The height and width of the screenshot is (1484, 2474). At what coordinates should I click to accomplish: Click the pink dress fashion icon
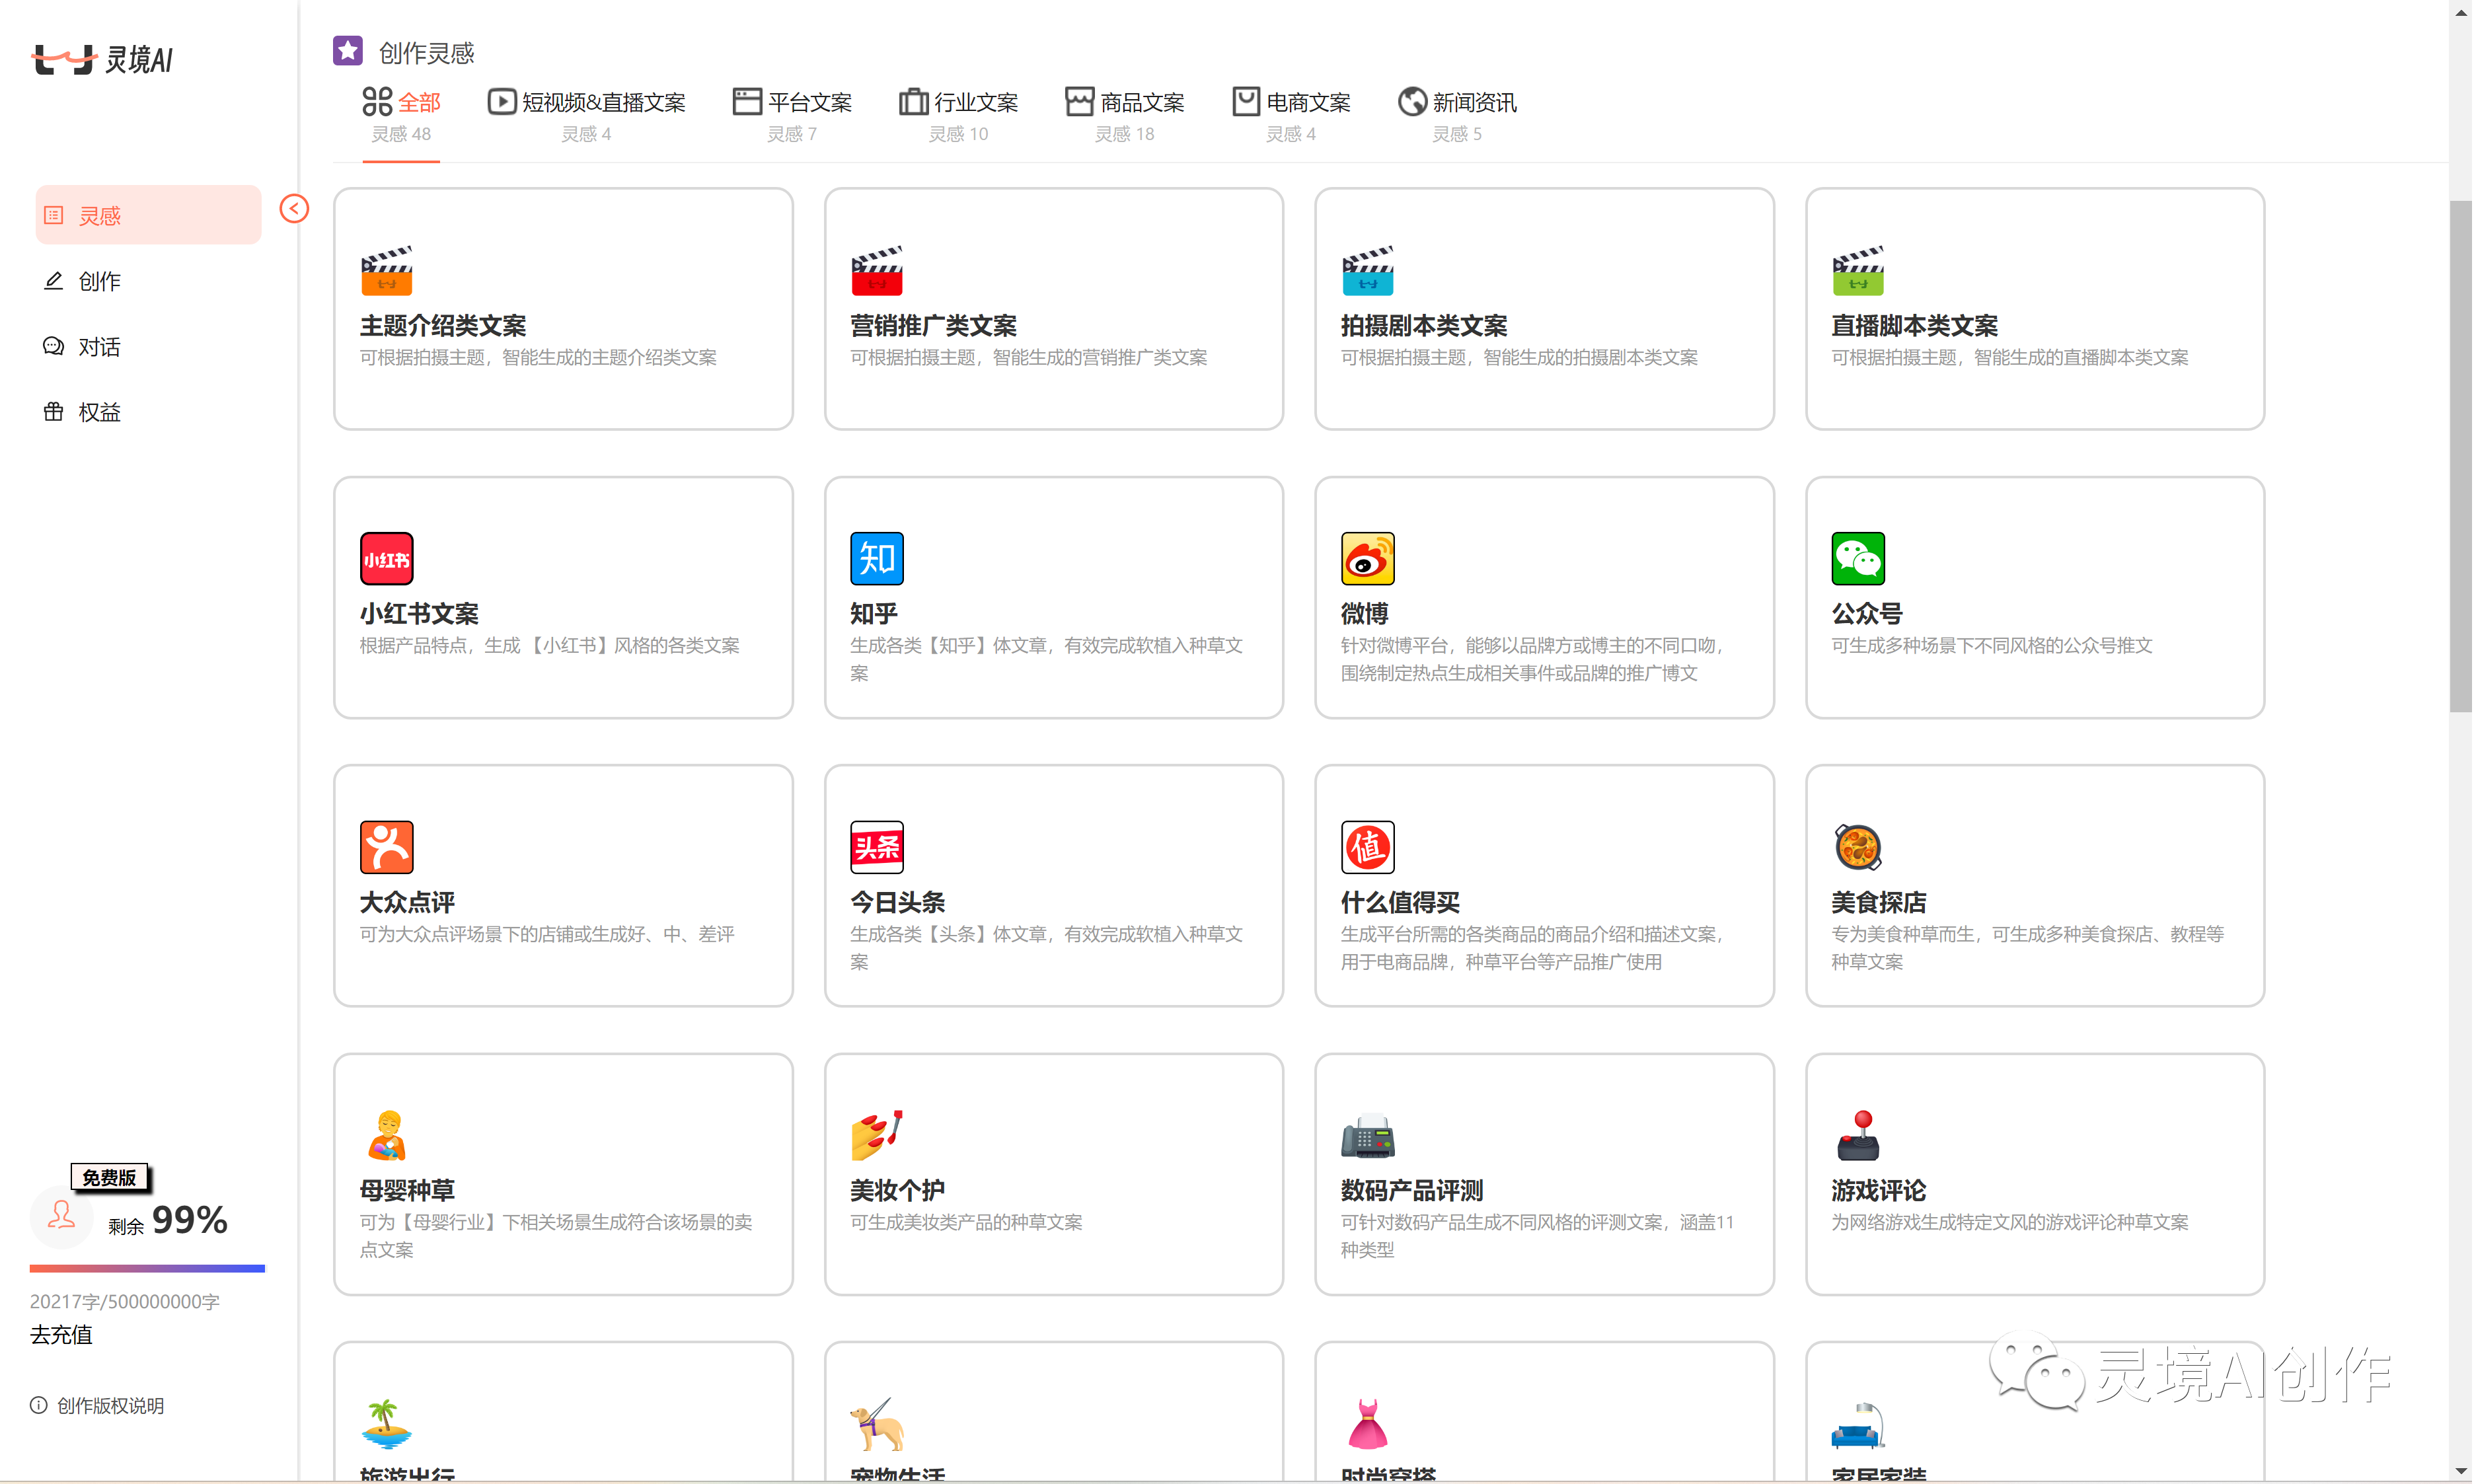click(x=1368, y=1424)
